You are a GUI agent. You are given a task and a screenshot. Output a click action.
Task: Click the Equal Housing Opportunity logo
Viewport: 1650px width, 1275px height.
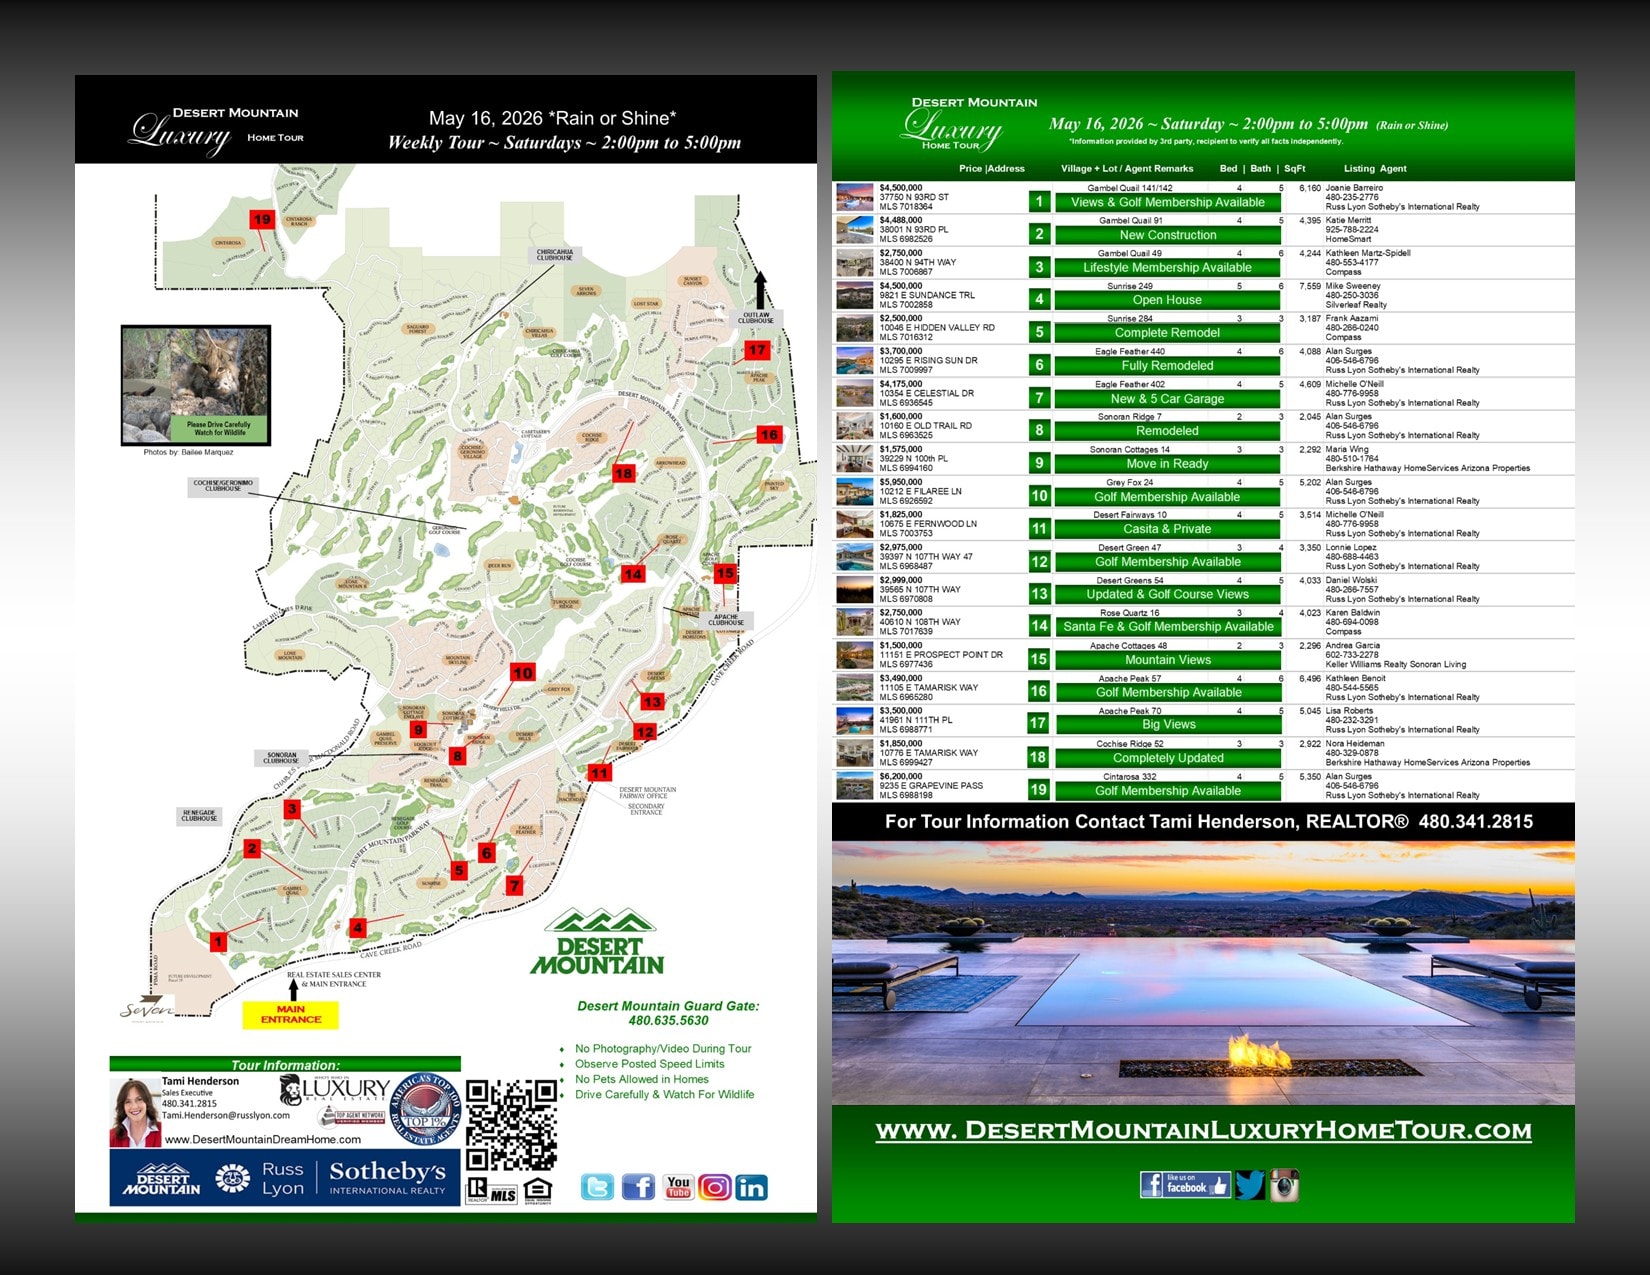coord(538,1190)
